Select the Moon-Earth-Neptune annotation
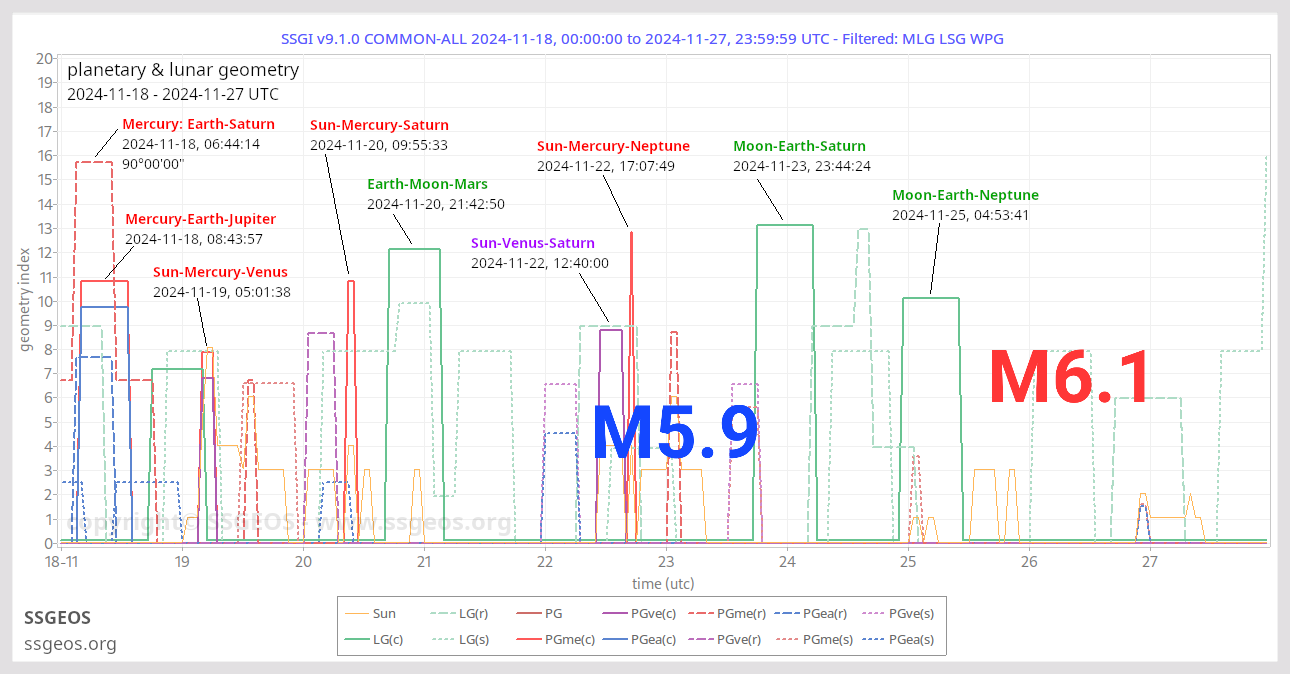 pyautogui.click(x=967, y=194)
